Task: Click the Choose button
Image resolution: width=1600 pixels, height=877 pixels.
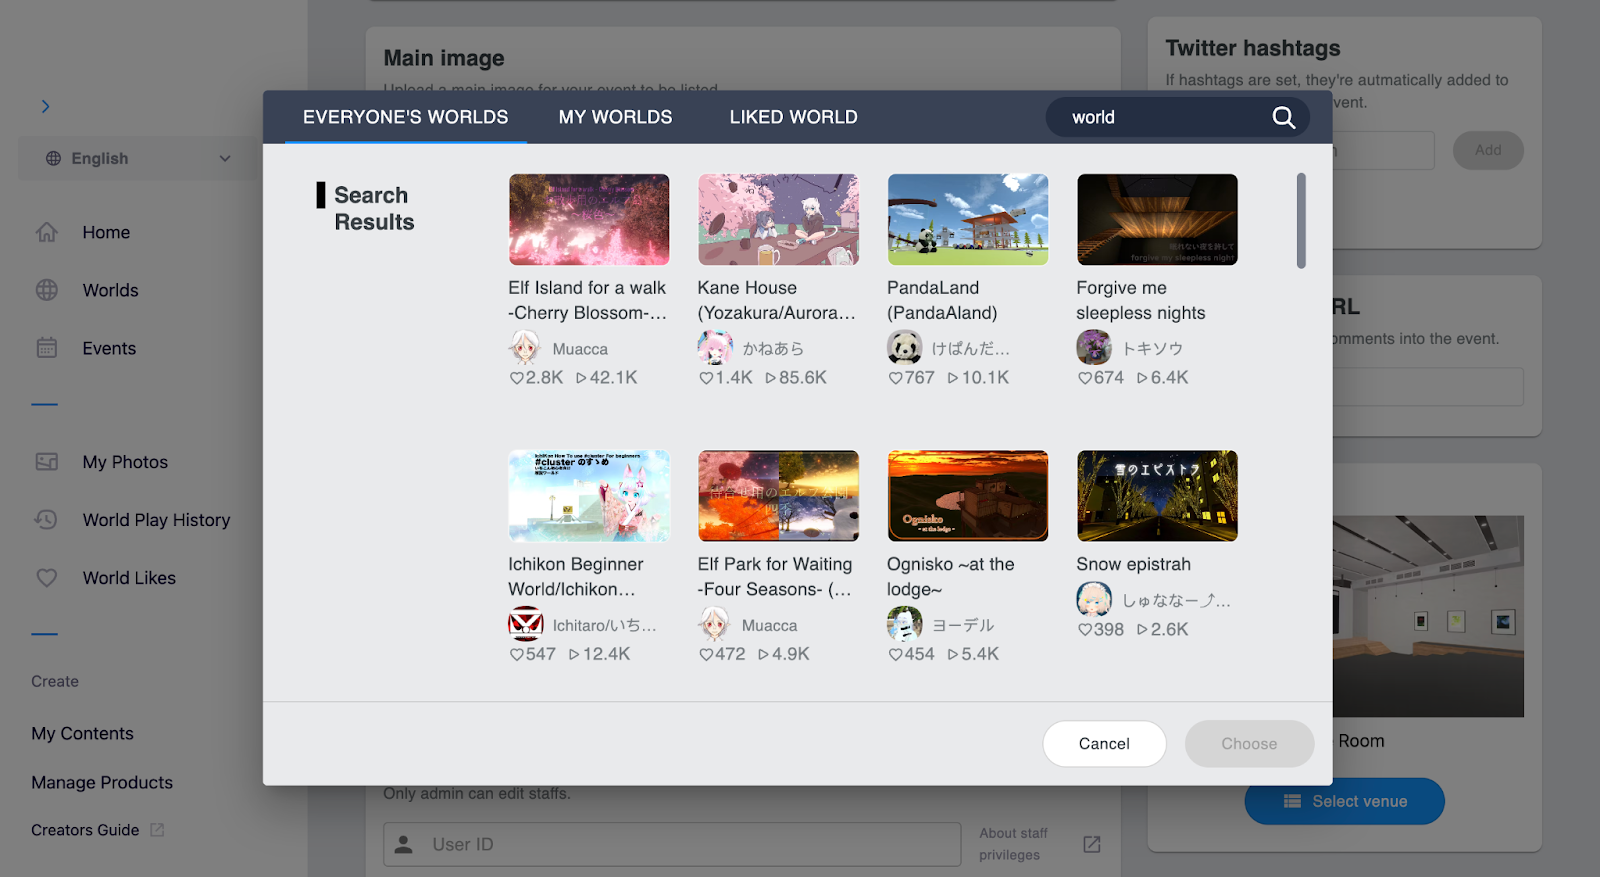Action: pos(1249,744)
